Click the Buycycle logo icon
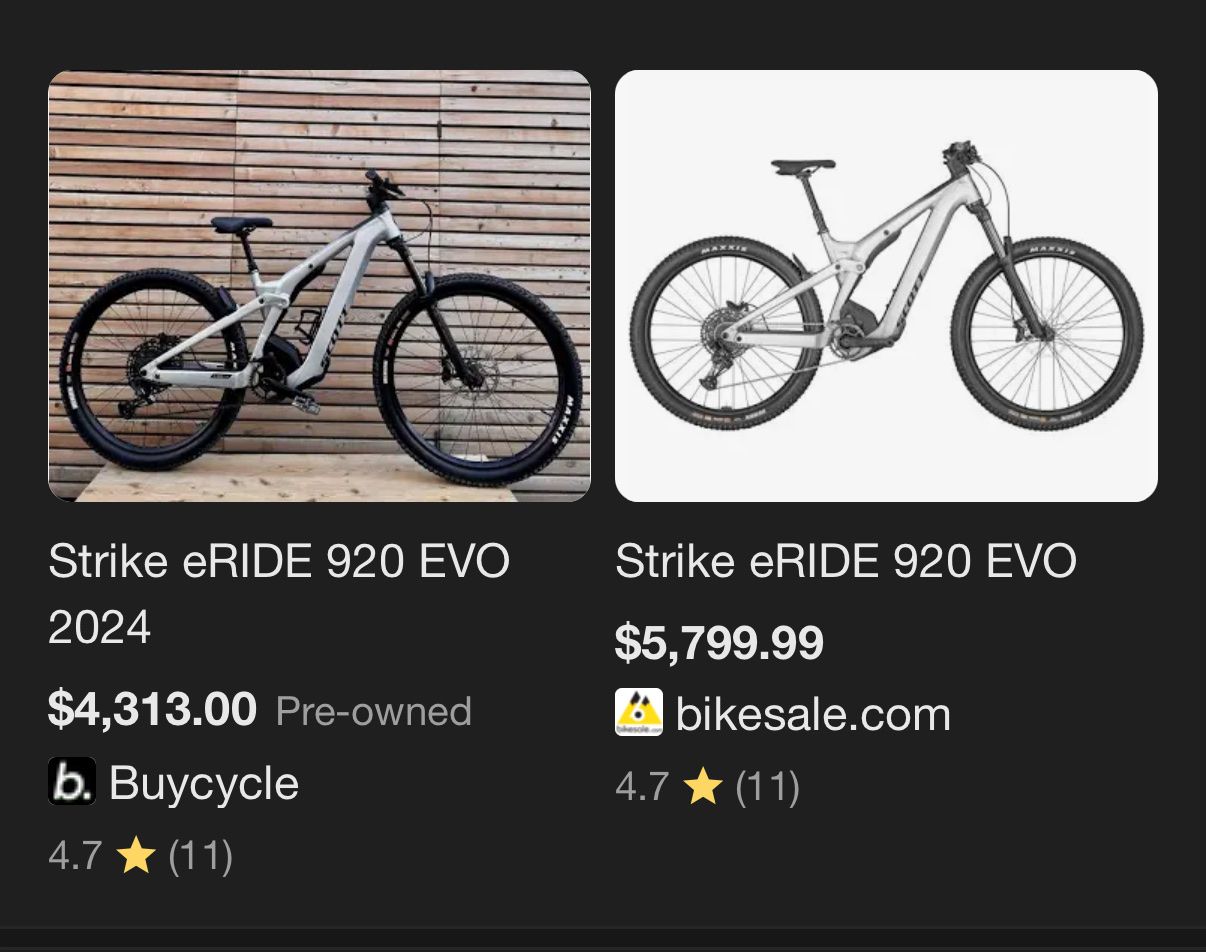This screenshot has height=952, width=1206. (72, 782)
